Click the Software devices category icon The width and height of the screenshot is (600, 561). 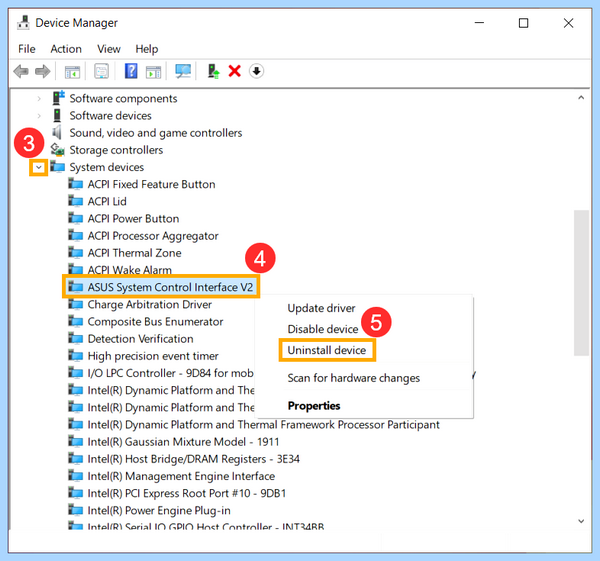click(57, 115)
